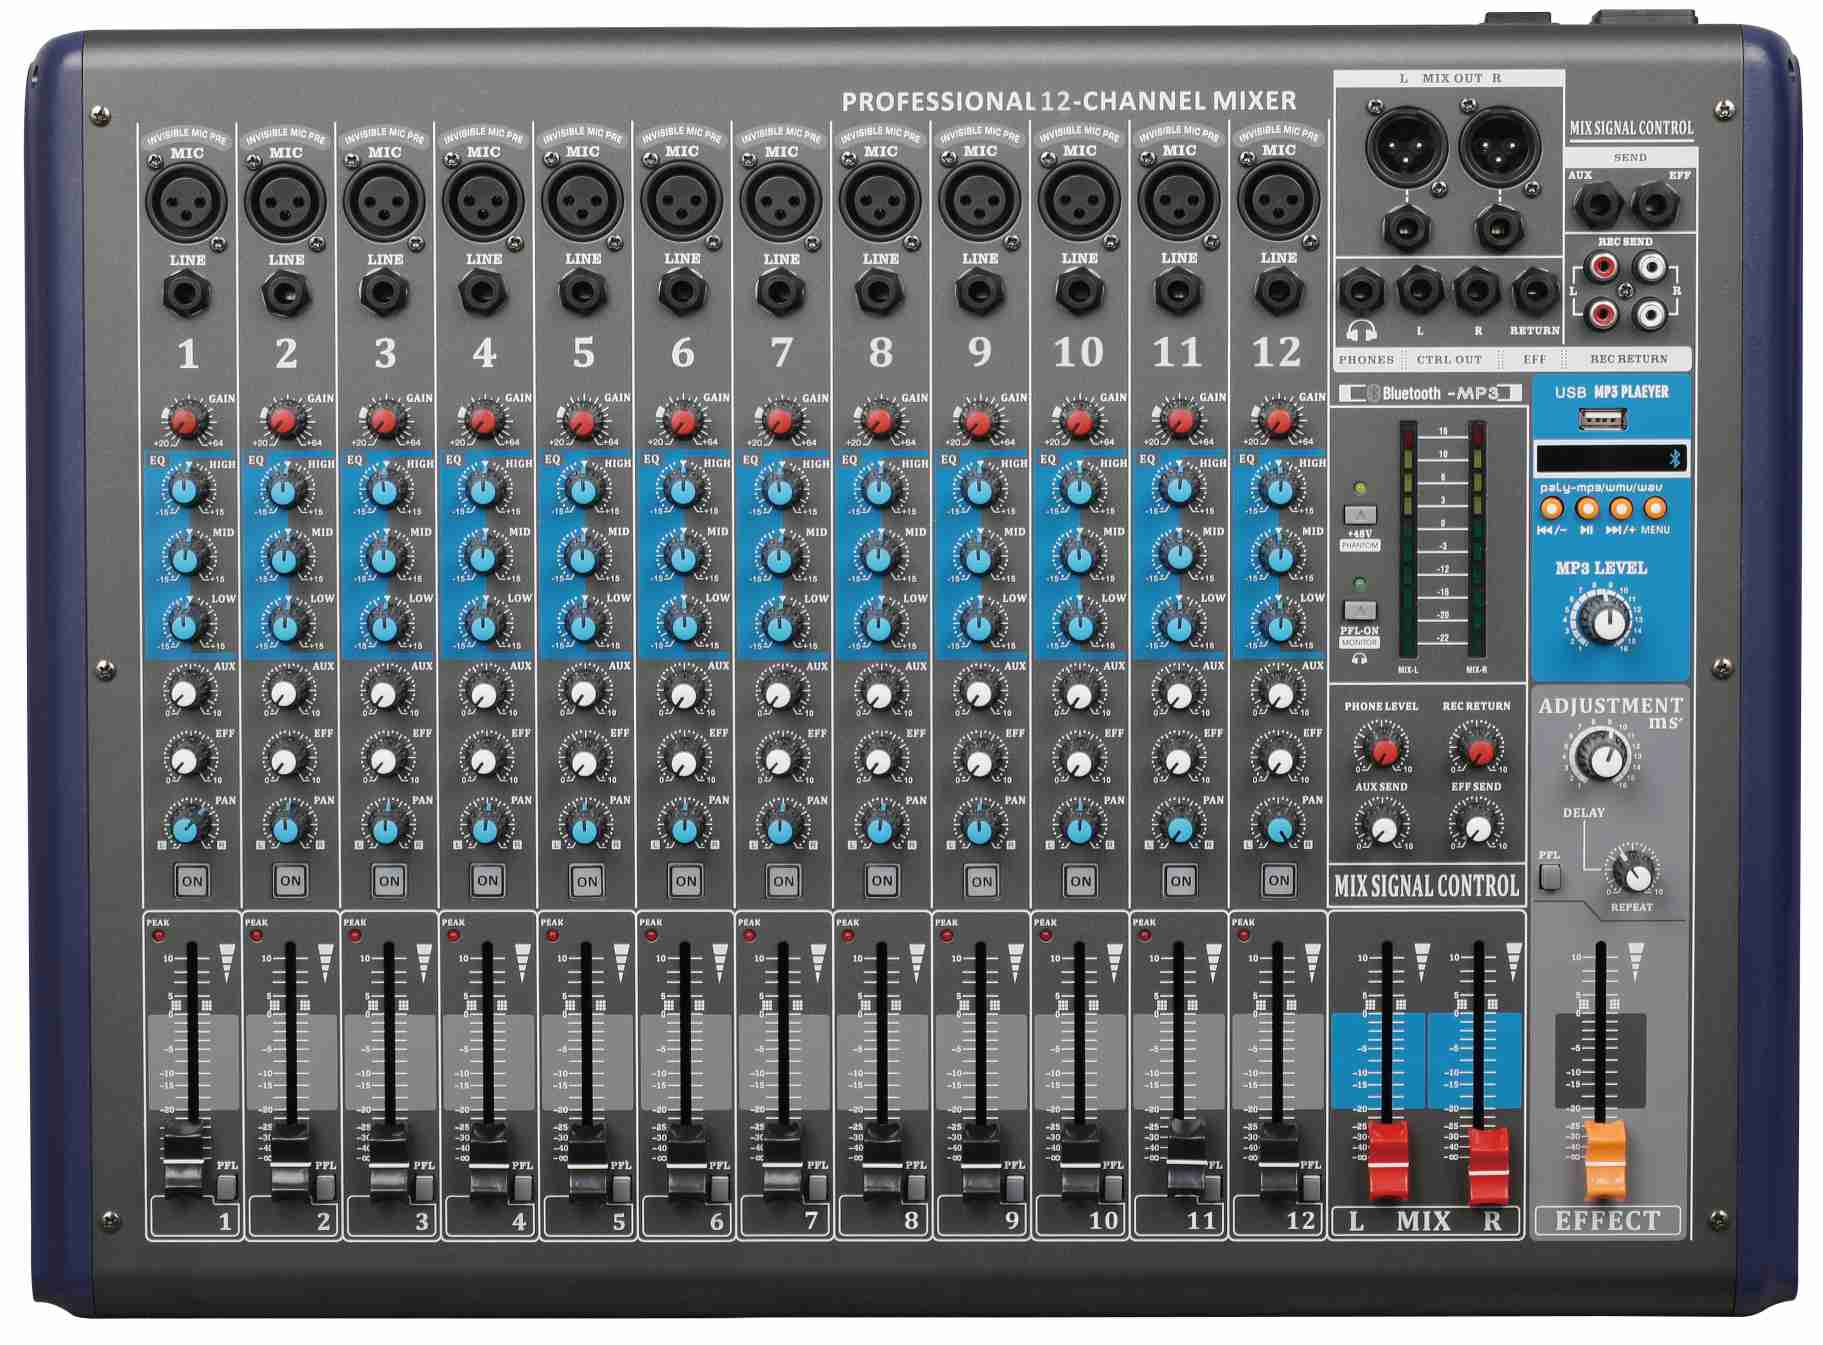Click the MP3 player play/pause button
Screen dimensions: 1823x1345
pyautogui.click(x=1587, y=508)
